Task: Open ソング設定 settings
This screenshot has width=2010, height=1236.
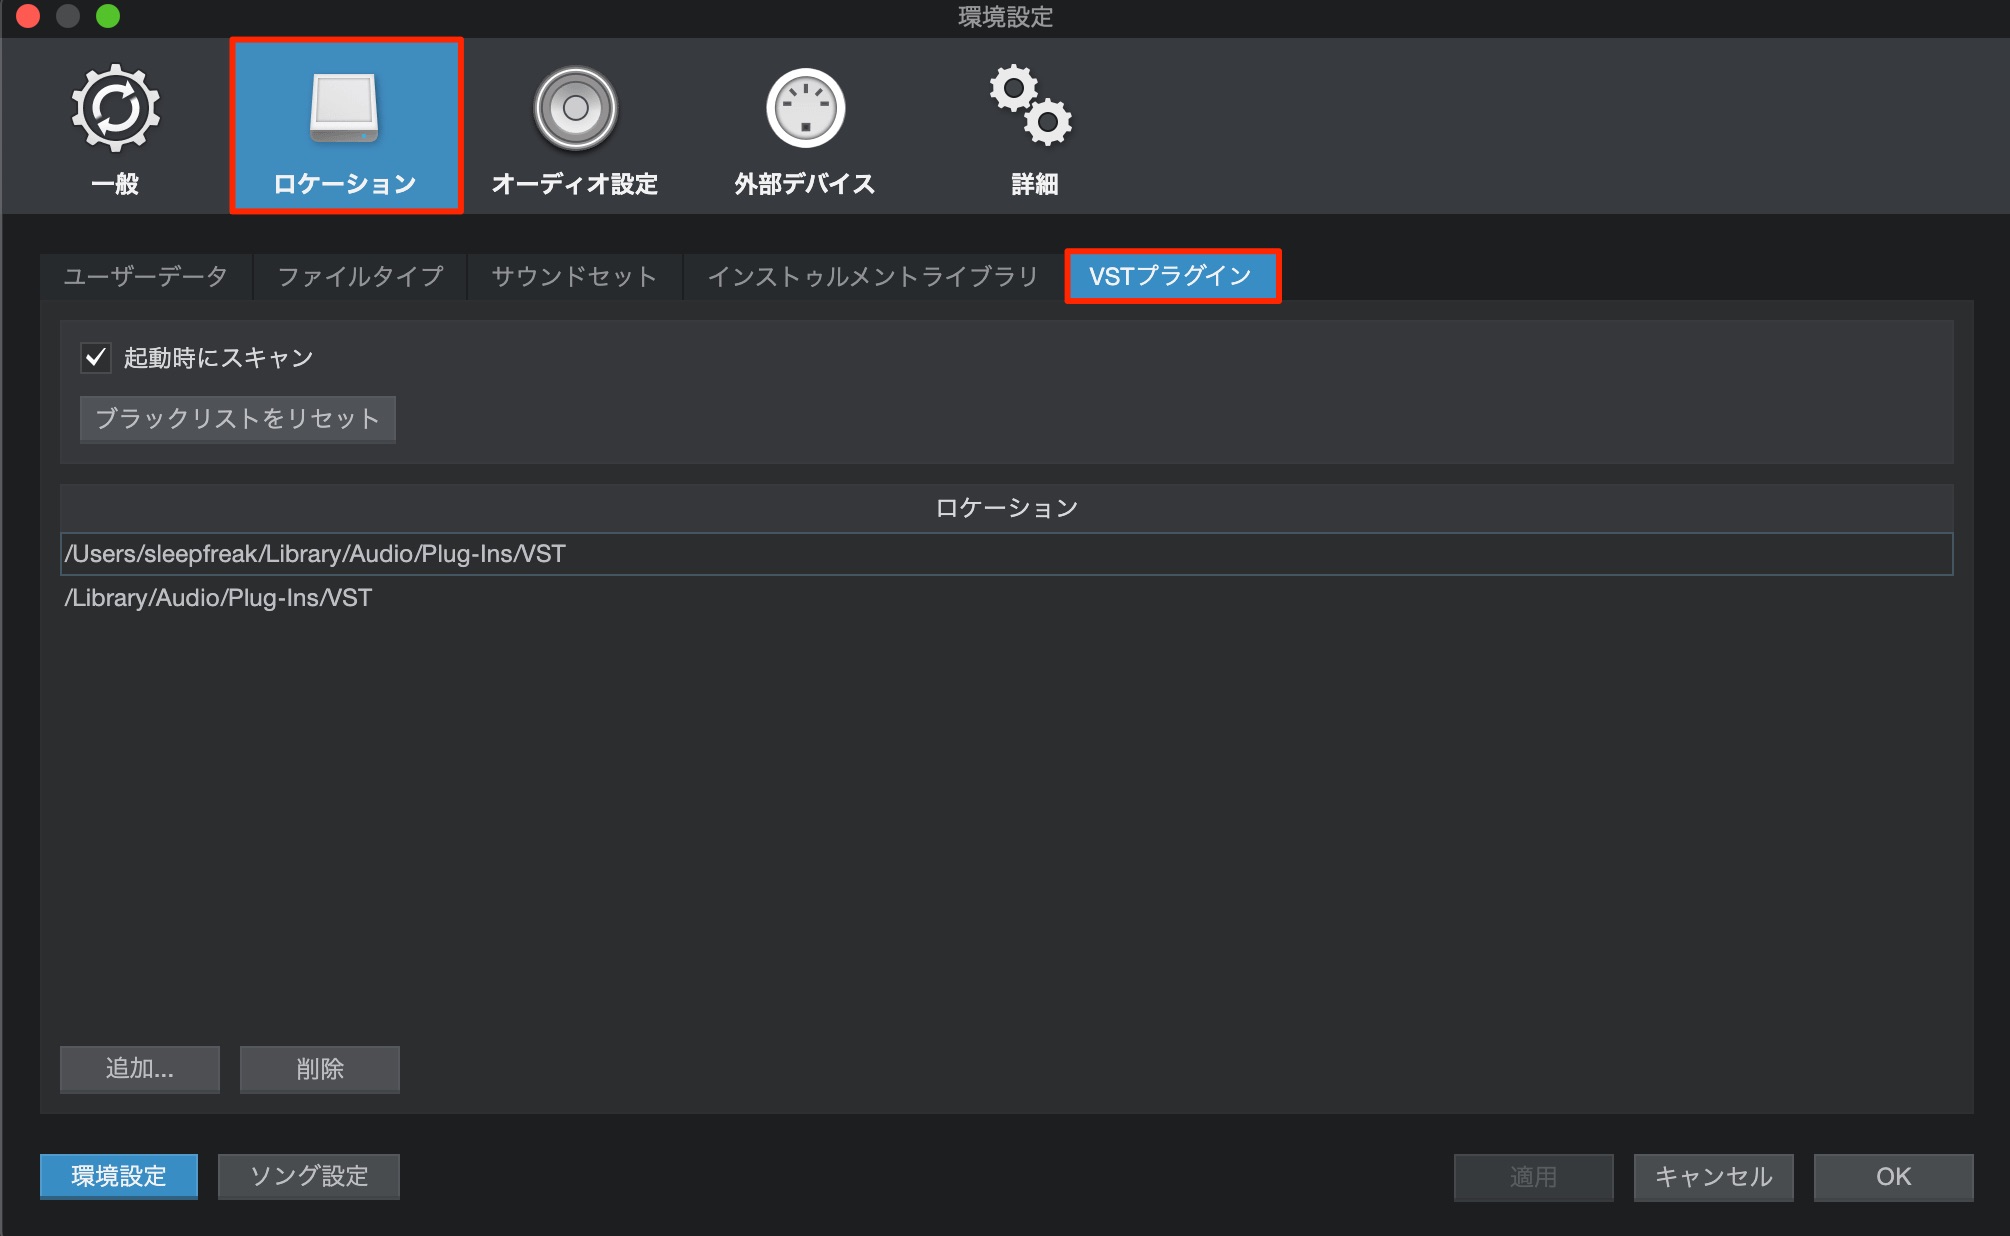Action: 309,1176
